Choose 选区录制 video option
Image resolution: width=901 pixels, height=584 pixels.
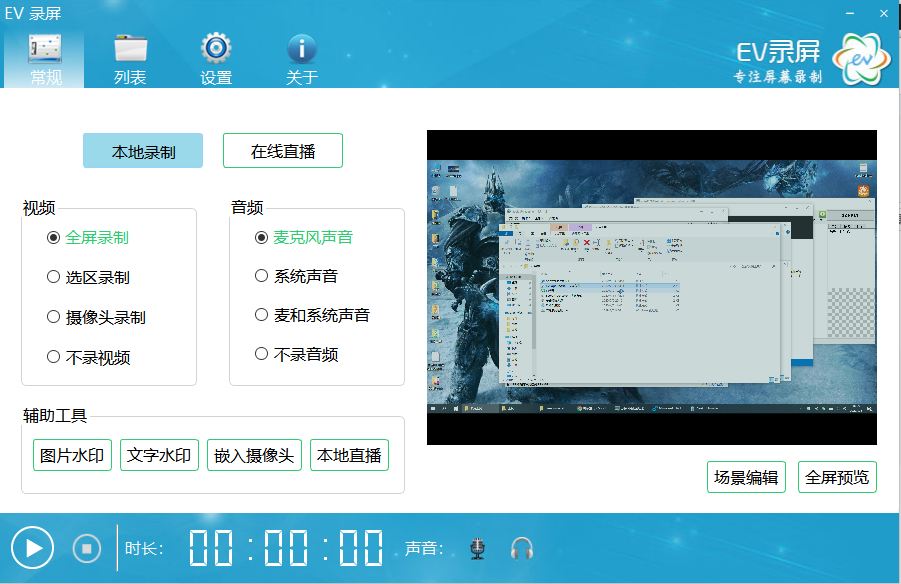pos(88,277)
